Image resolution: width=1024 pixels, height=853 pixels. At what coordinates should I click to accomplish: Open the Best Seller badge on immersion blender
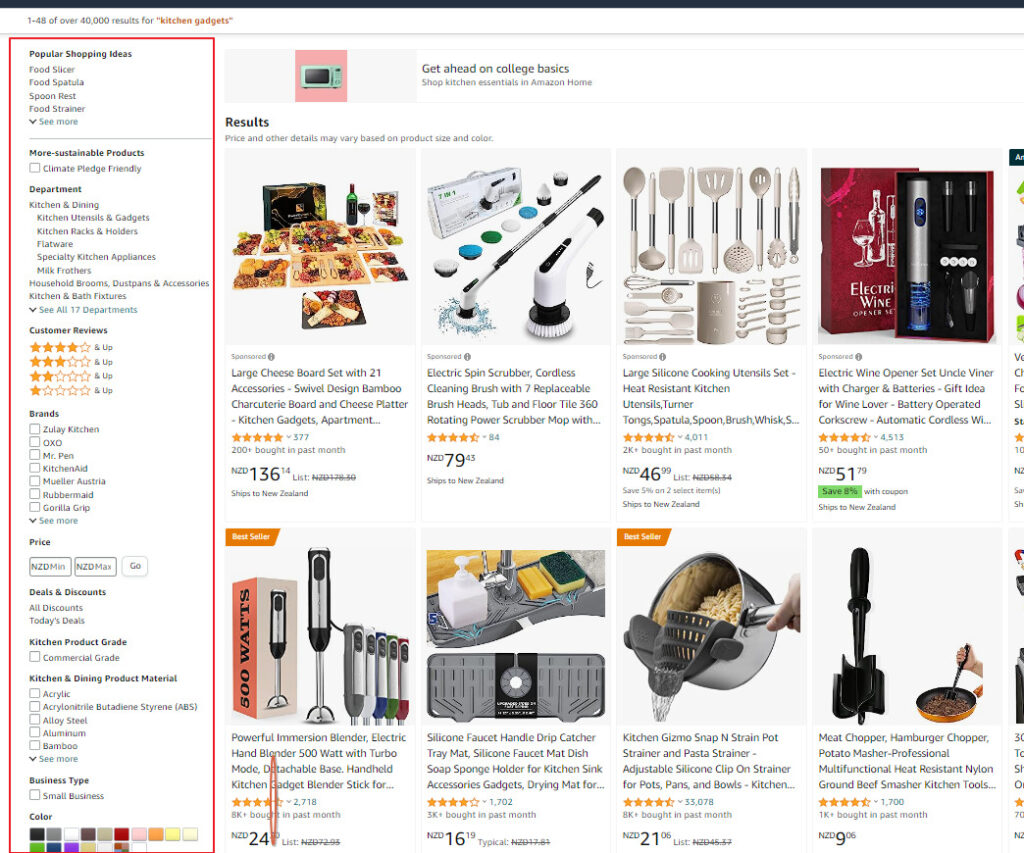[x=252, y=537]
